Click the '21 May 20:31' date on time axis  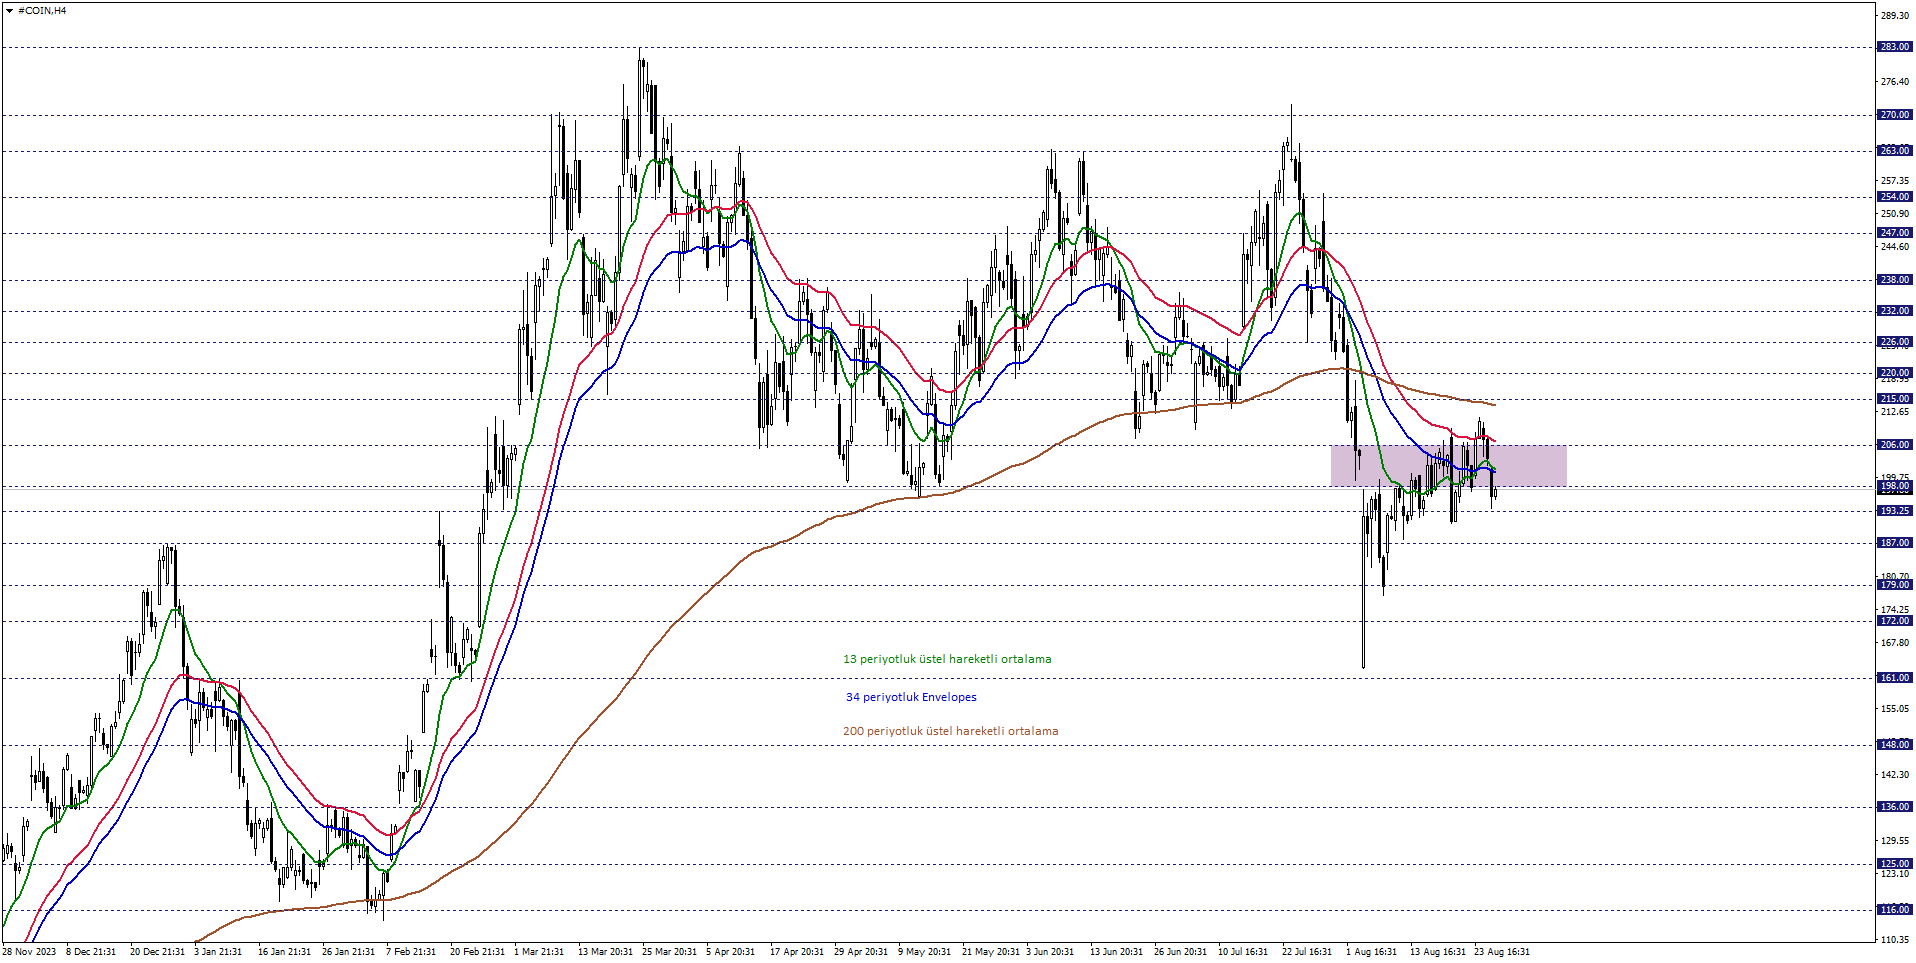[x=991, y=952]
